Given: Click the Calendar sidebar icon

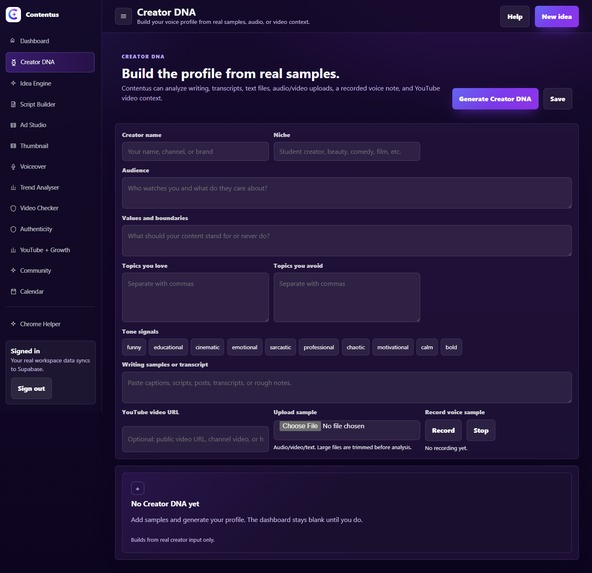Looking at the screenshot, I should (13, 291).
